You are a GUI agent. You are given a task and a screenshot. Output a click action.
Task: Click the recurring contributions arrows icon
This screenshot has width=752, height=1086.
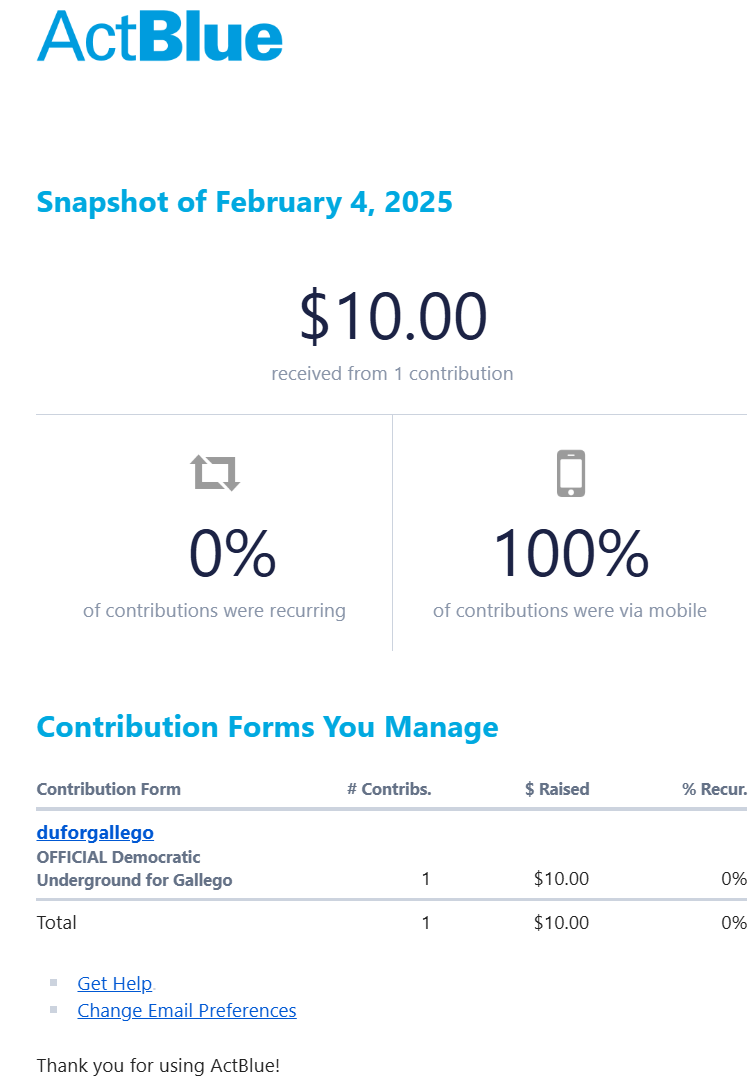point(216,472)
